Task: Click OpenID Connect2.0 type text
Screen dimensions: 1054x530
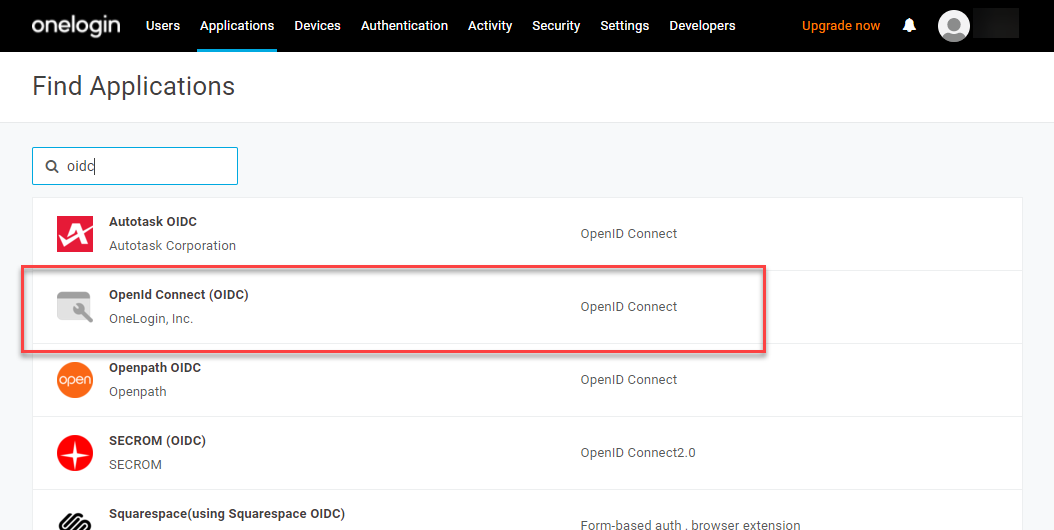Action: pyautogui.click(x=638, y=453)
